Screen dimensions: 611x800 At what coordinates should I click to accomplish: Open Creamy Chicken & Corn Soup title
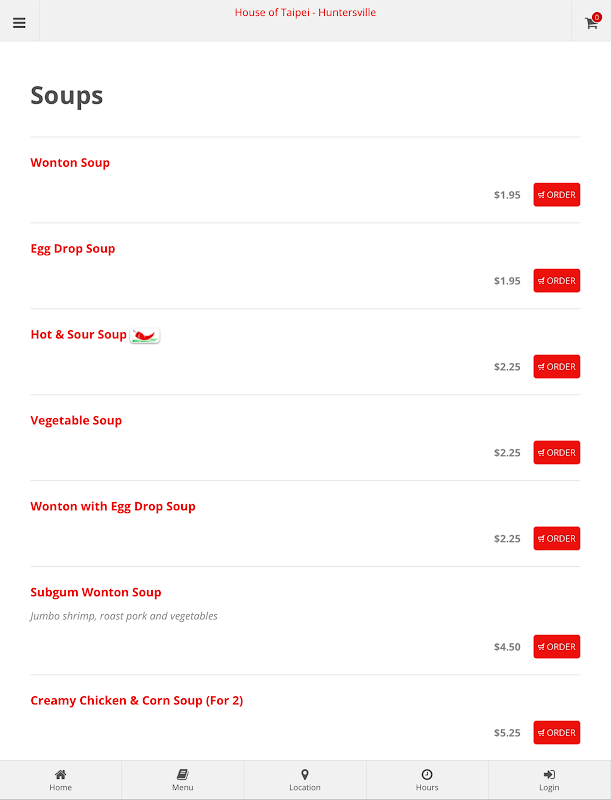point(137,701)
